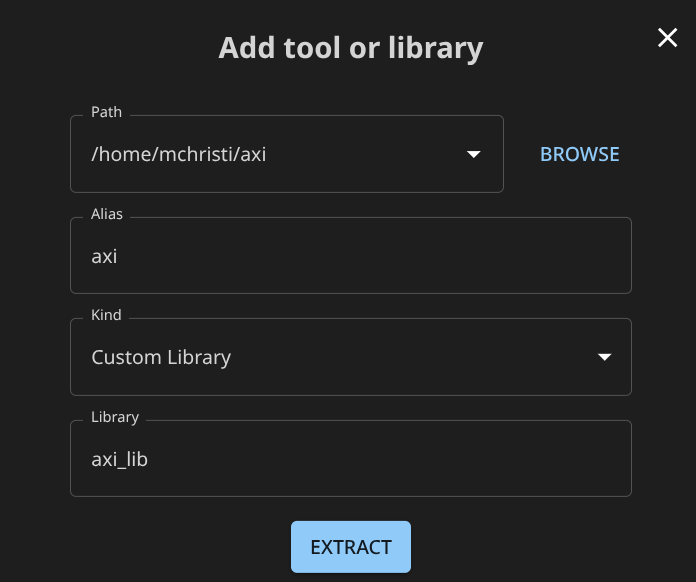Click the Add tool or library title
Screen dimensions: 696x582
pyautogui.click(x=350, y=47)
